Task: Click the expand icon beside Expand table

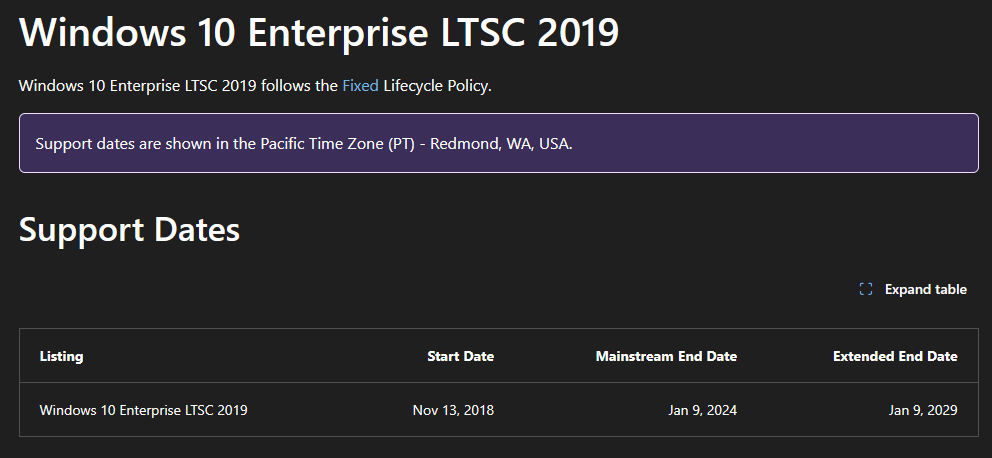Action: 866,290
